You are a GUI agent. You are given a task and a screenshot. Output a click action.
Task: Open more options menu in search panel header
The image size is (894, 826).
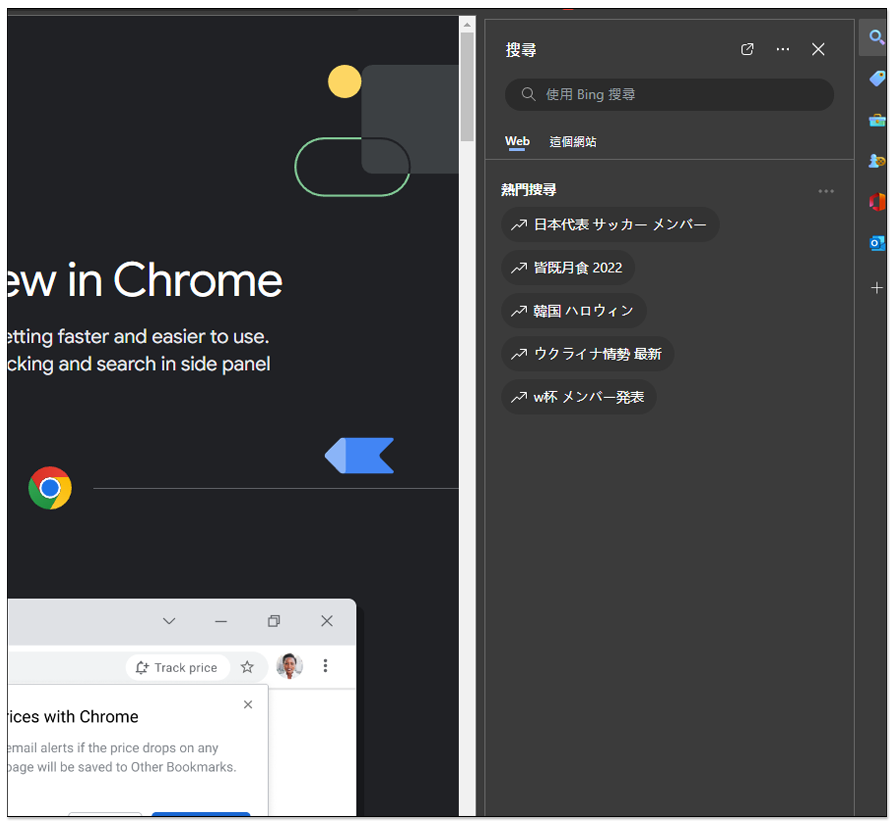(783, 50)
